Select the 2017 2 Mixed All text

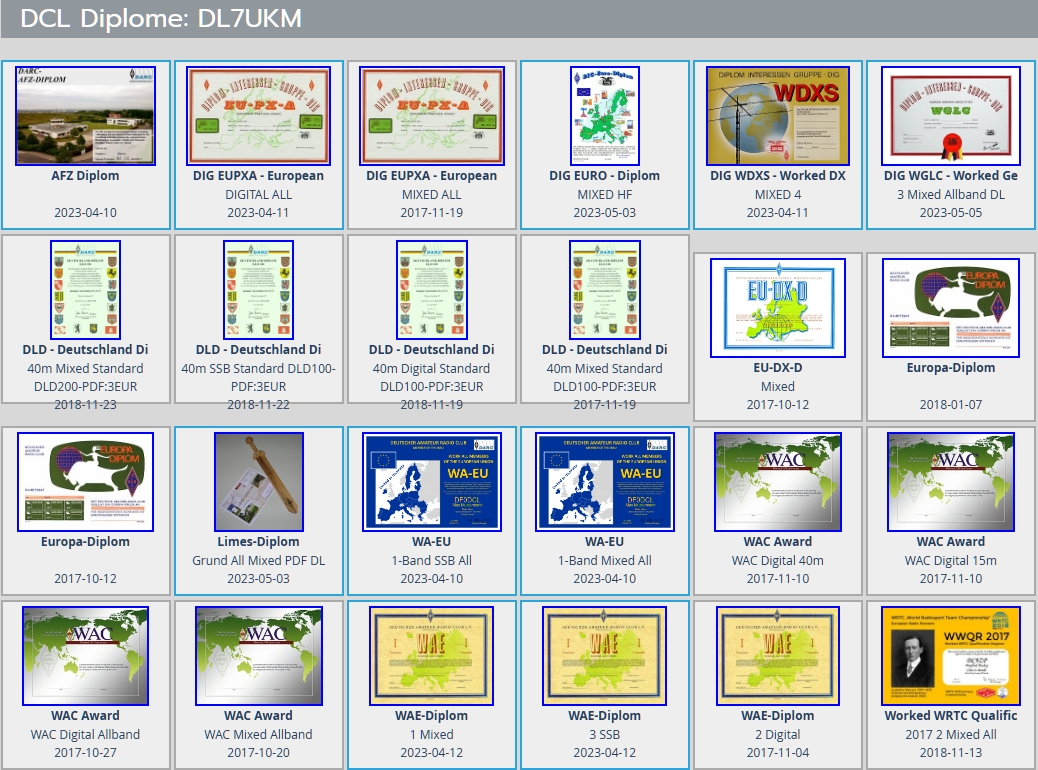click(x=951, y=735)
